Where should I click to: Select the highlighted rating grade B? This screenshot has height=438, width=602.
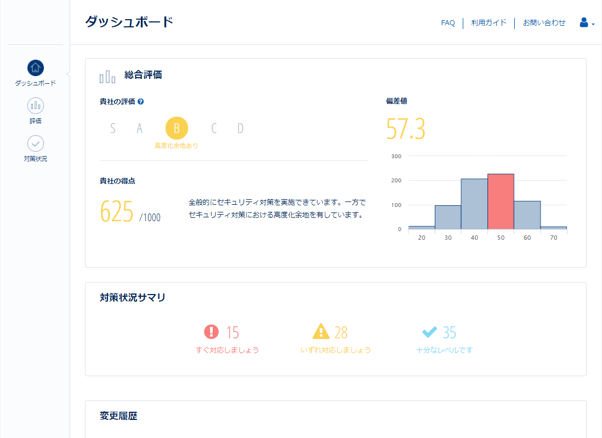click(177, 128)
